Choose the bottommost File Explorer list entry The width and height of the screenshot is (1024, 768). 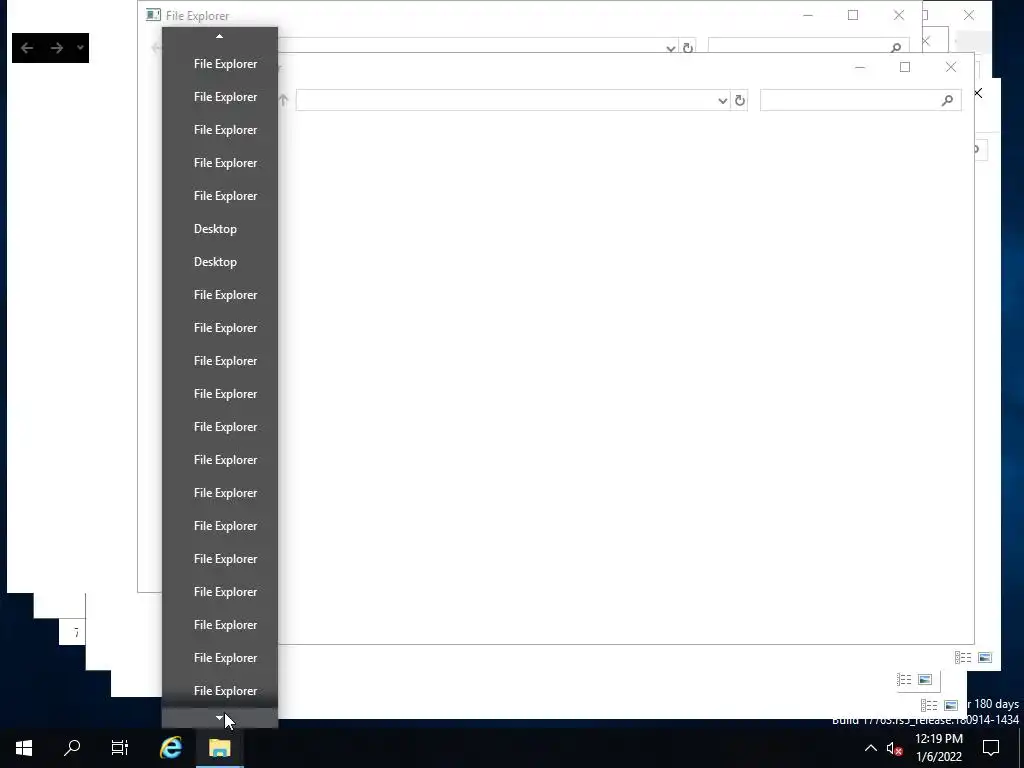tap(219, 691)
